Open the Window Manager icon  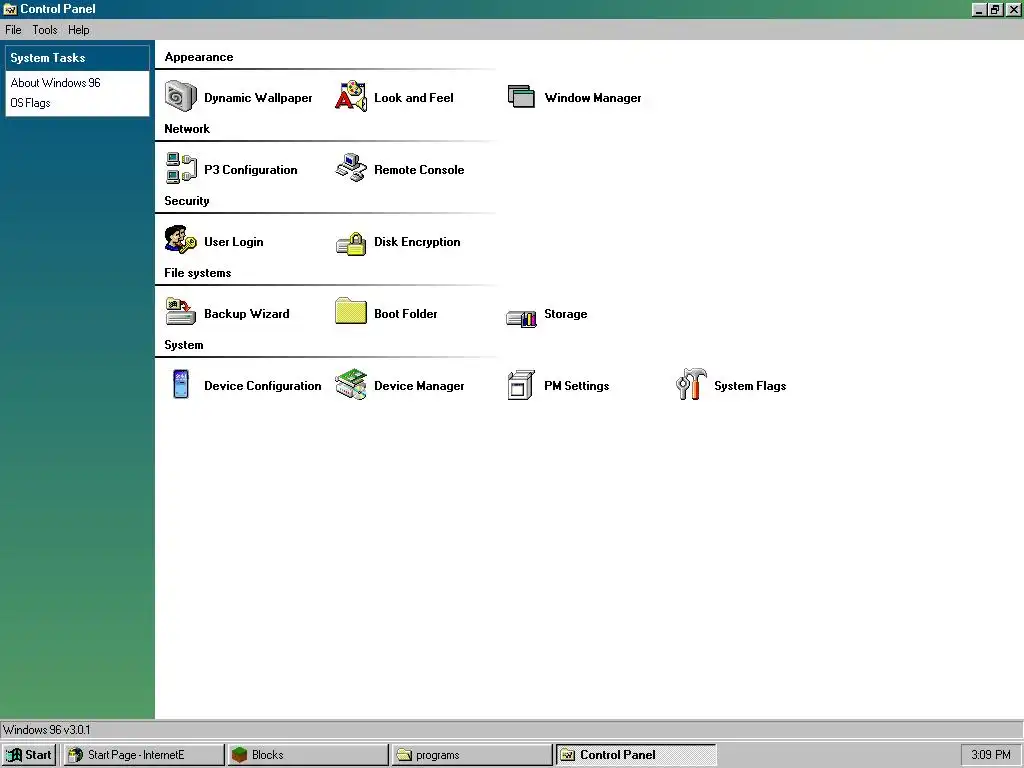click(521, 97)
